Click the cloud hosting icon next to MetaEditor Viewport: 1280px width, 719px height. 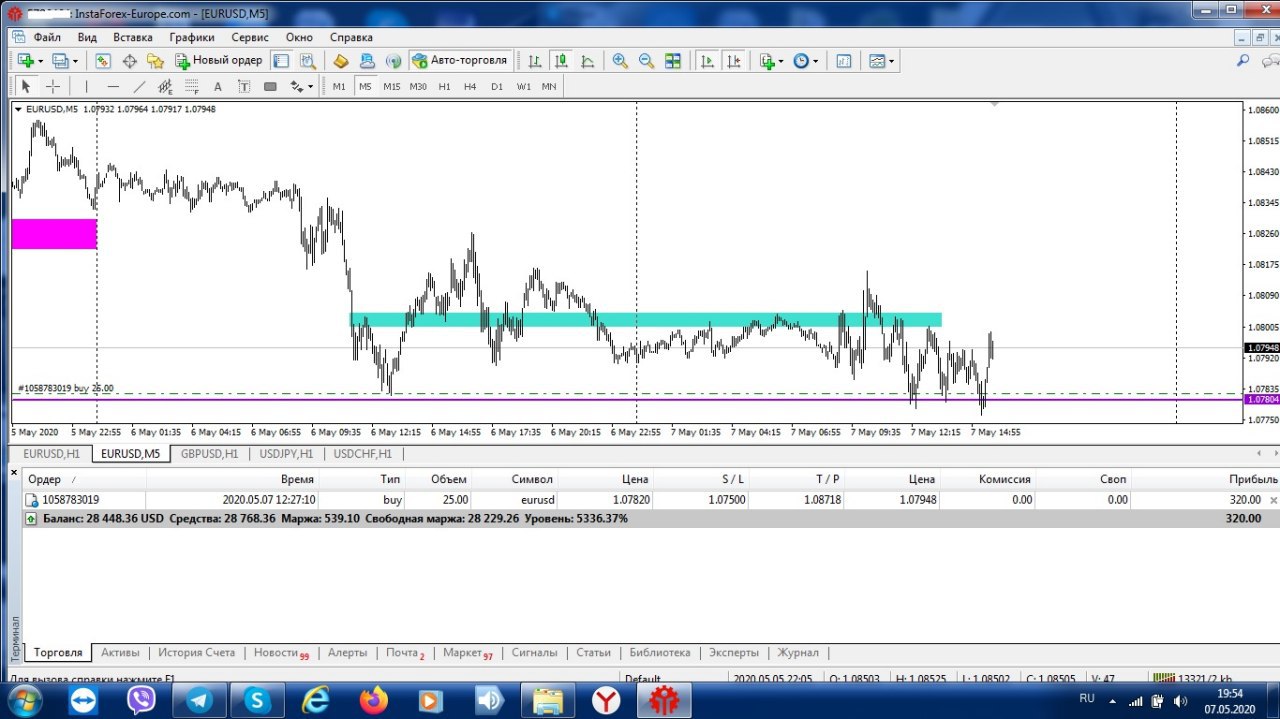[367, 61]
